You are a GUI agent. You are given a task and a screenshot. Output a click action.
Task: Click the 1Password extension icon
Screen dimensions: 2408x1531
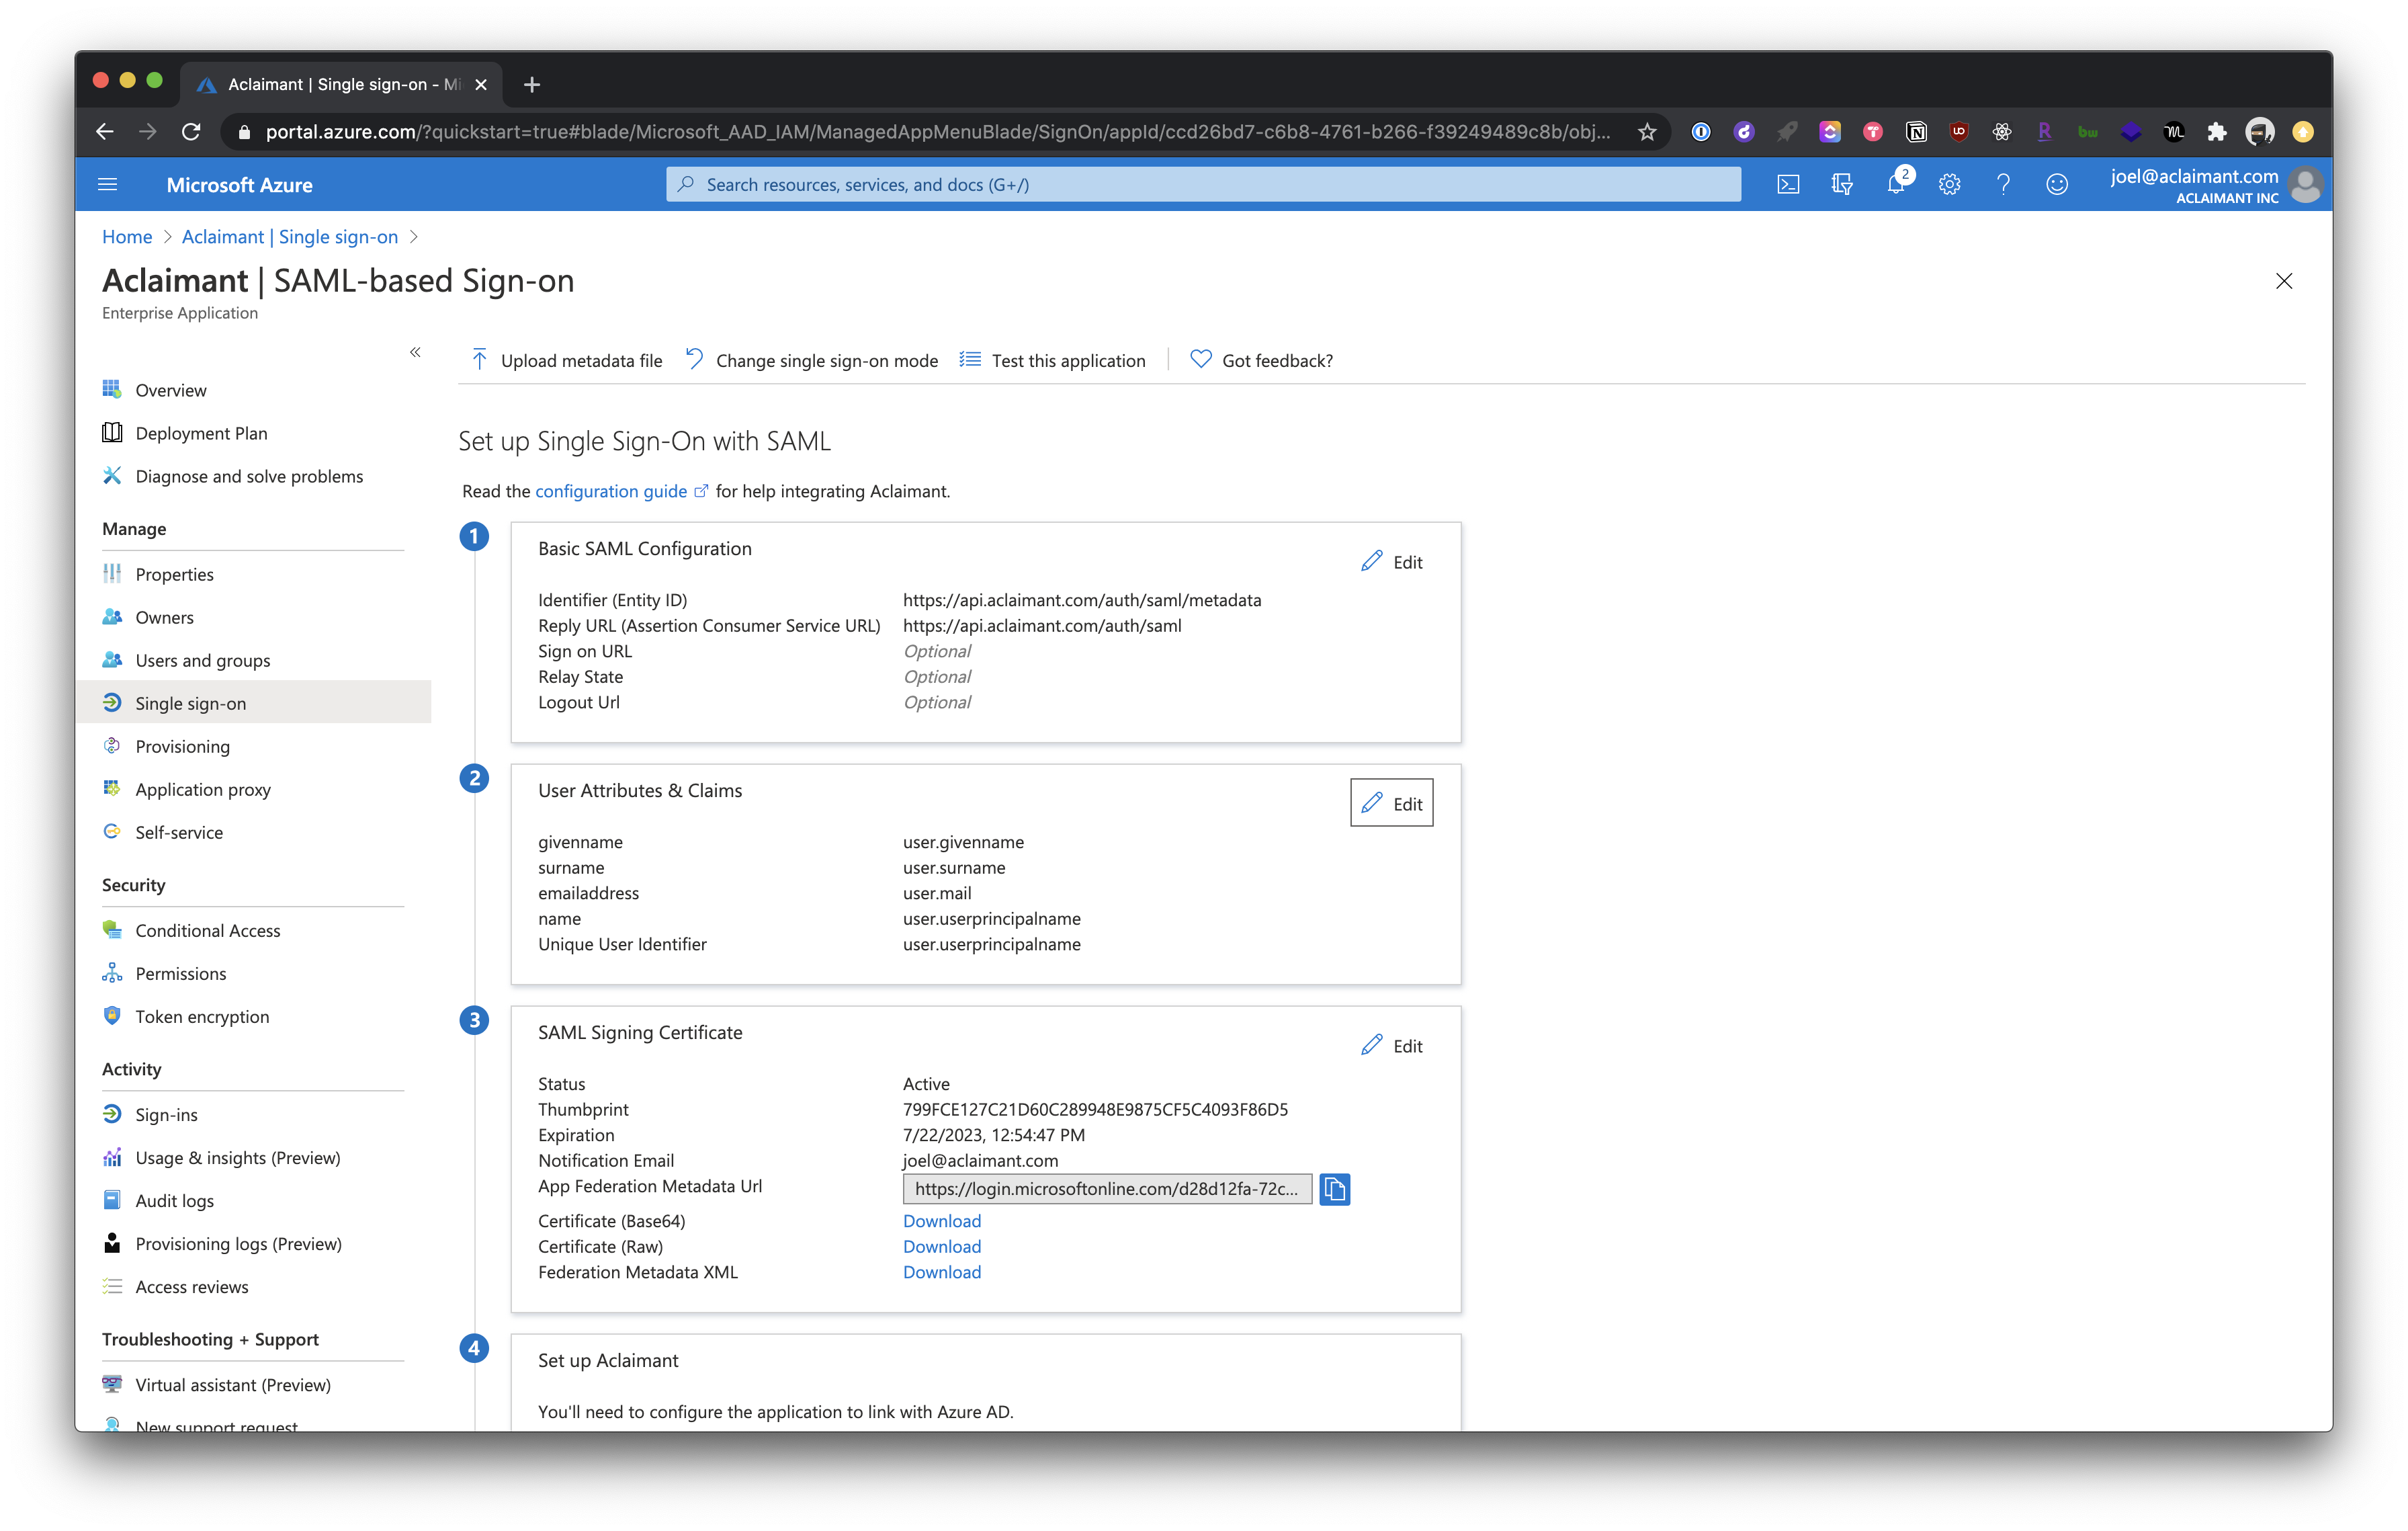click(x=1700, y=132)
